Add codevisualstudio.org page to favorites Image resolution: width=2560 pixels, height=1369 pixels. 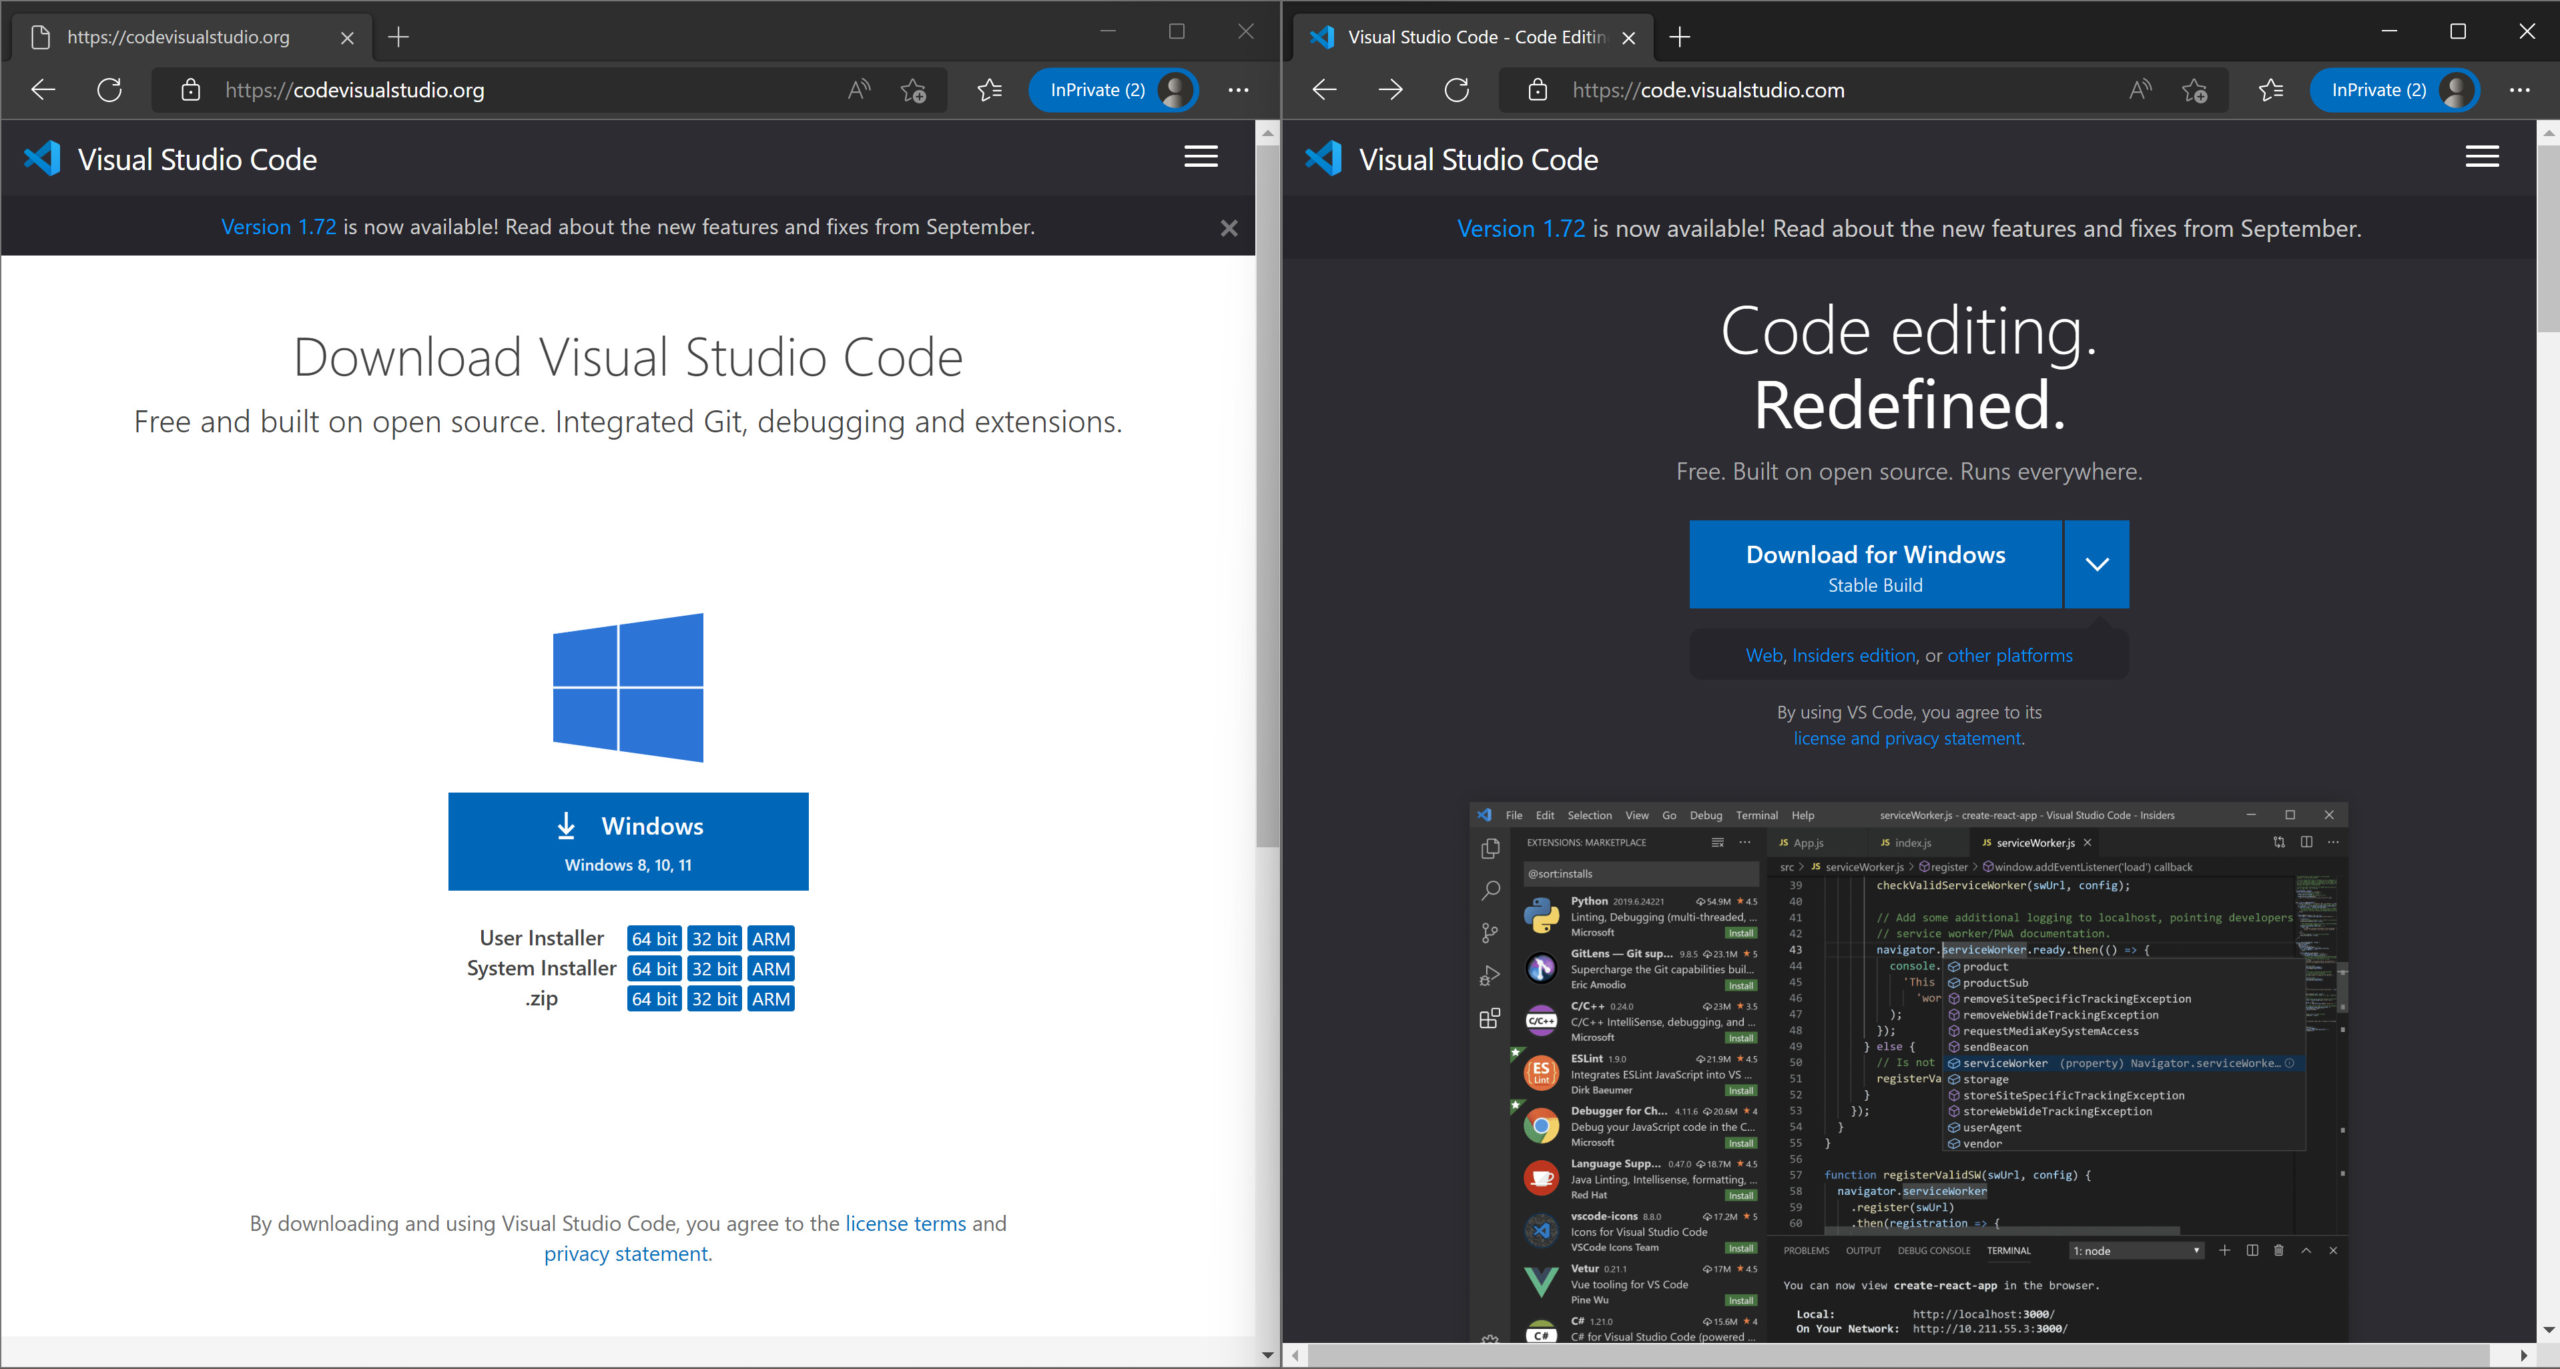[x=913, y=90]
